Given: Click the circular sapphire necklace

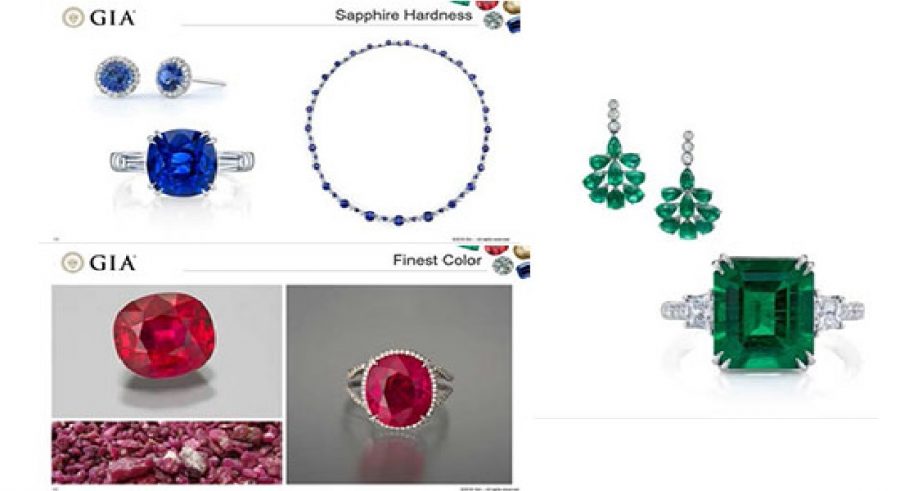Looking at the screenshot, I should (398, 132).
